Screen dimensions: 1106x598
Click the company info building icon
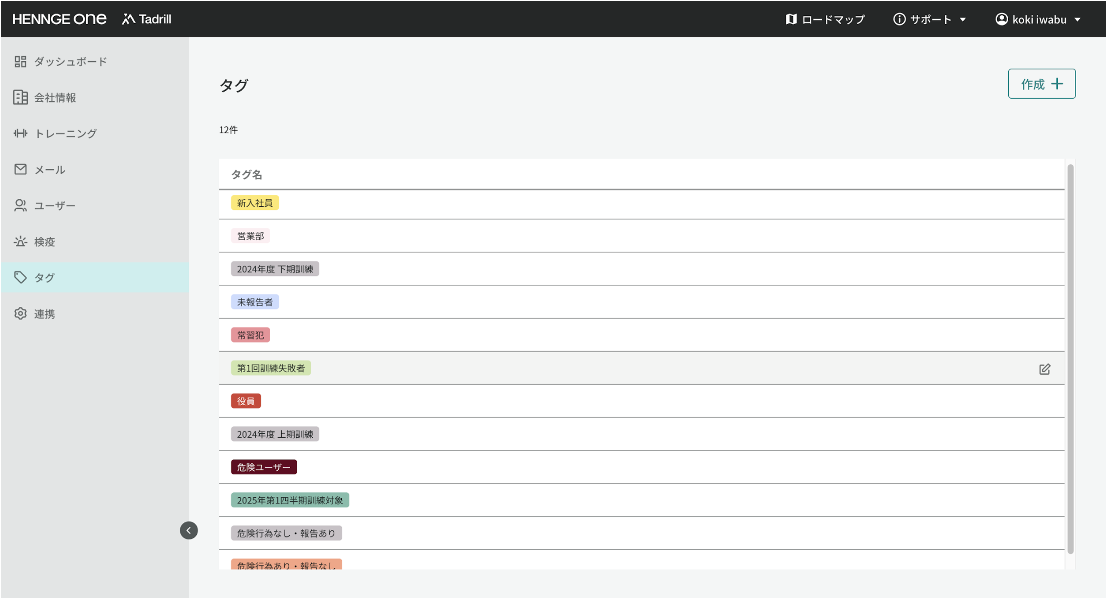[20, 98]
